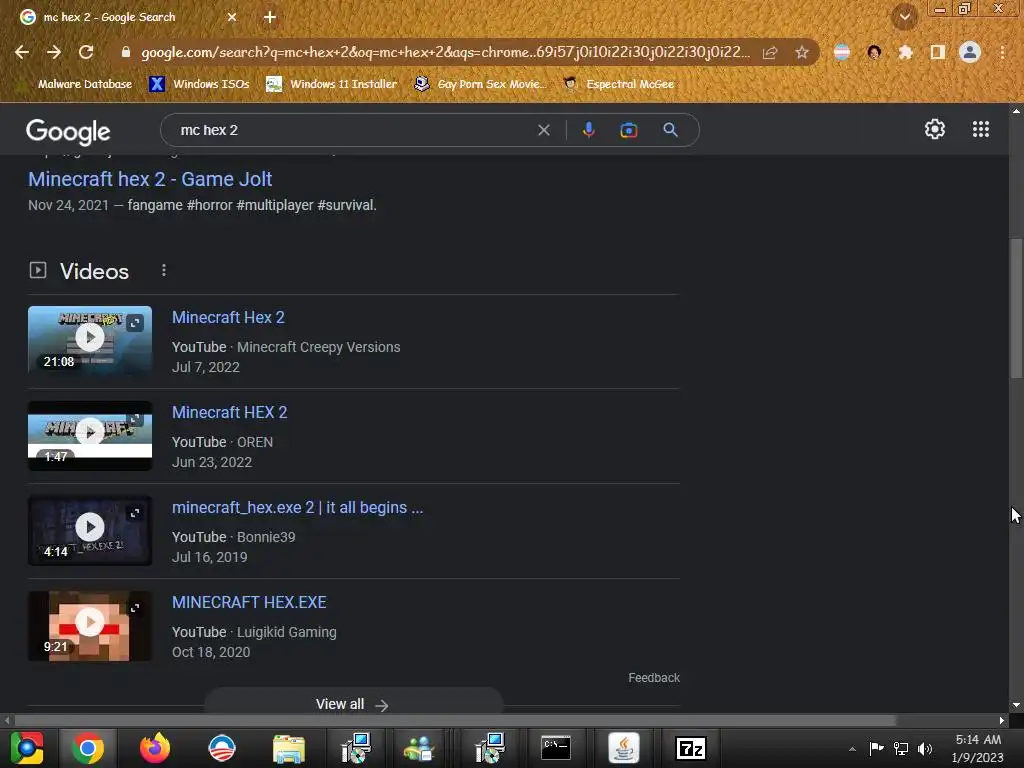Submit search with magnifier icon
Image resolution: width=1024 pixels, height=768 pixels.
click(670, 130)
